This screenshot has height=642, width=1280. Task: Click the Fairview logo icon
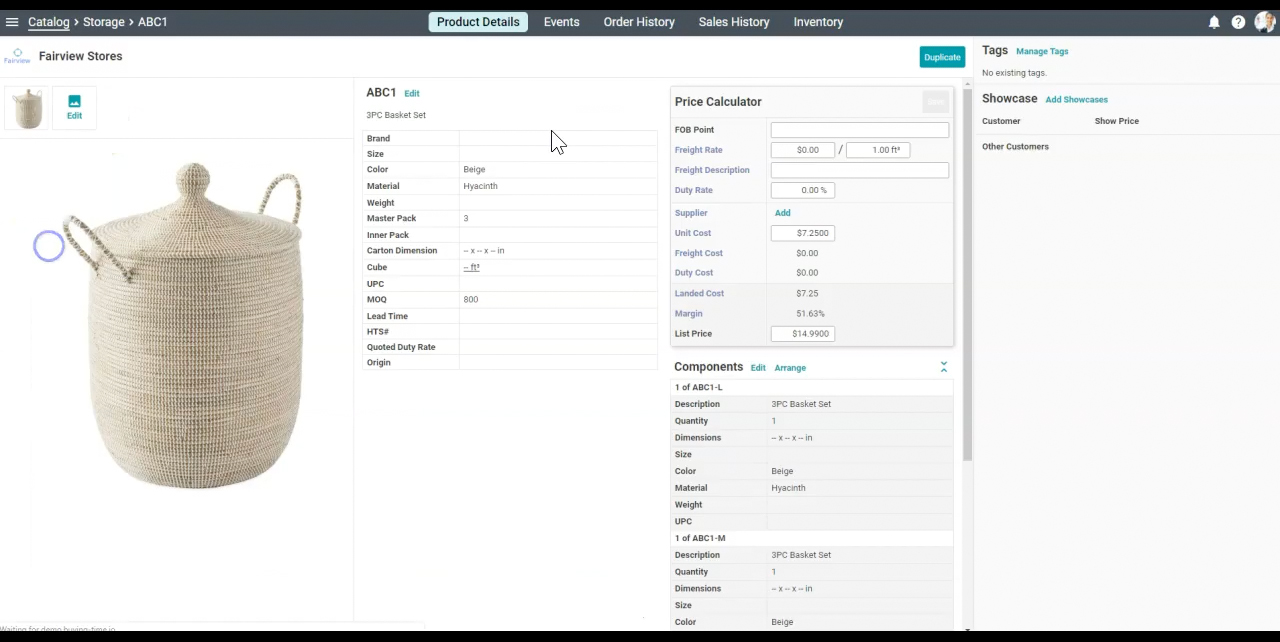[x=17, y=56]
